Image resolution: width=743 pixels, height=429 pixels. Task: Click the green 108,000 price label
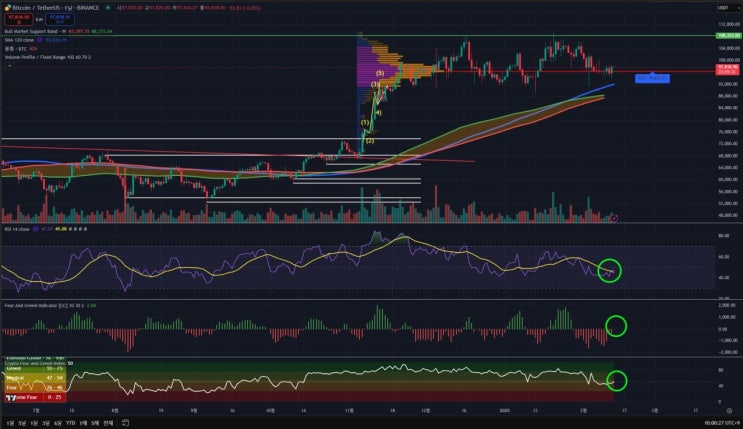[x=728, y=36]
